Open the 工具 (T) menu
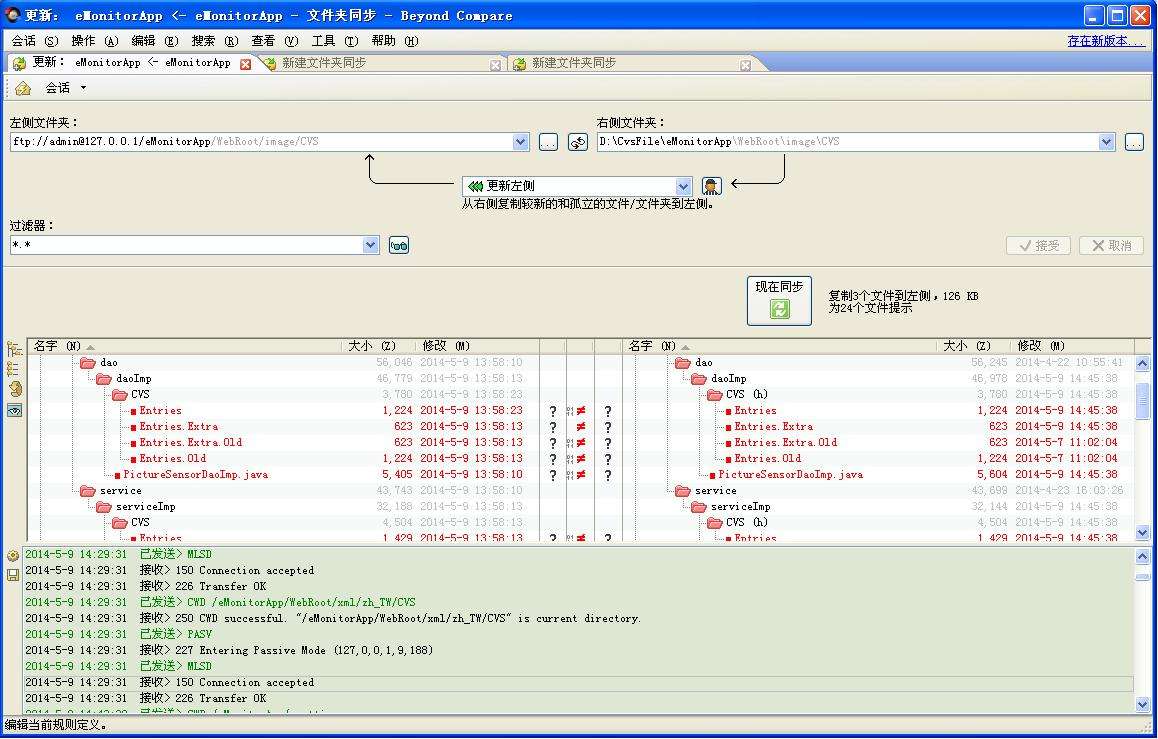1158x739 pixels. (334, 41)
